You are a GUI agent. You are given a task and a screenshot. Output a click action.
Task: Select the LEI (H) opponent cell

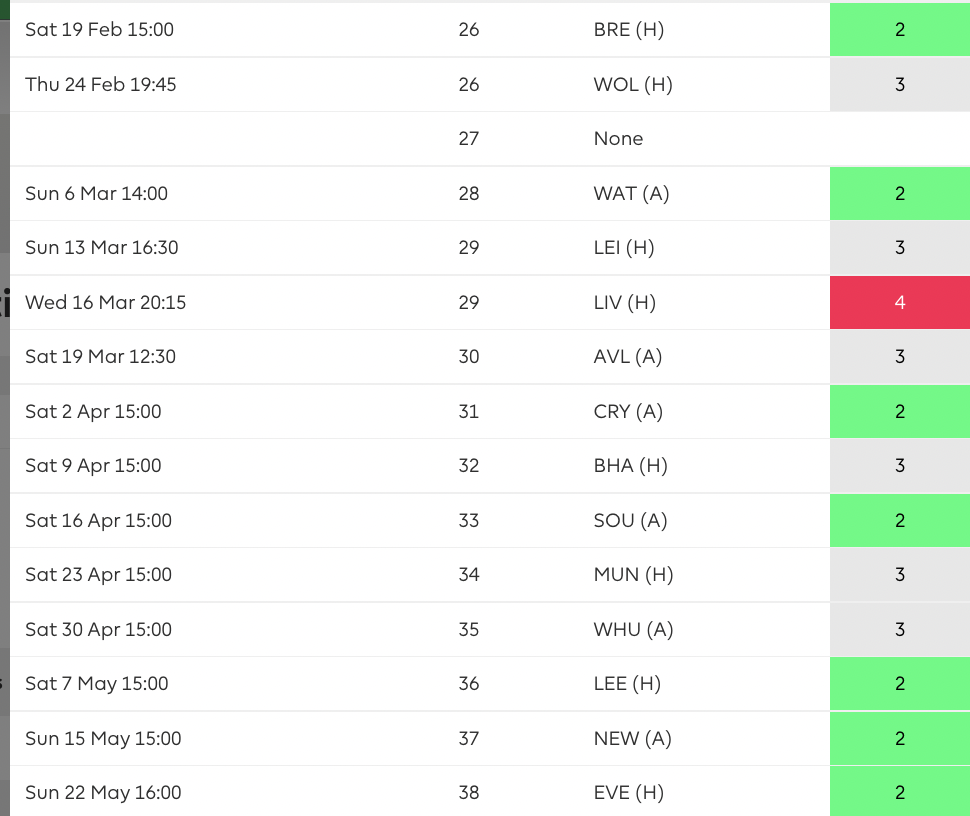pyautogui.click(x=623, y=248)
